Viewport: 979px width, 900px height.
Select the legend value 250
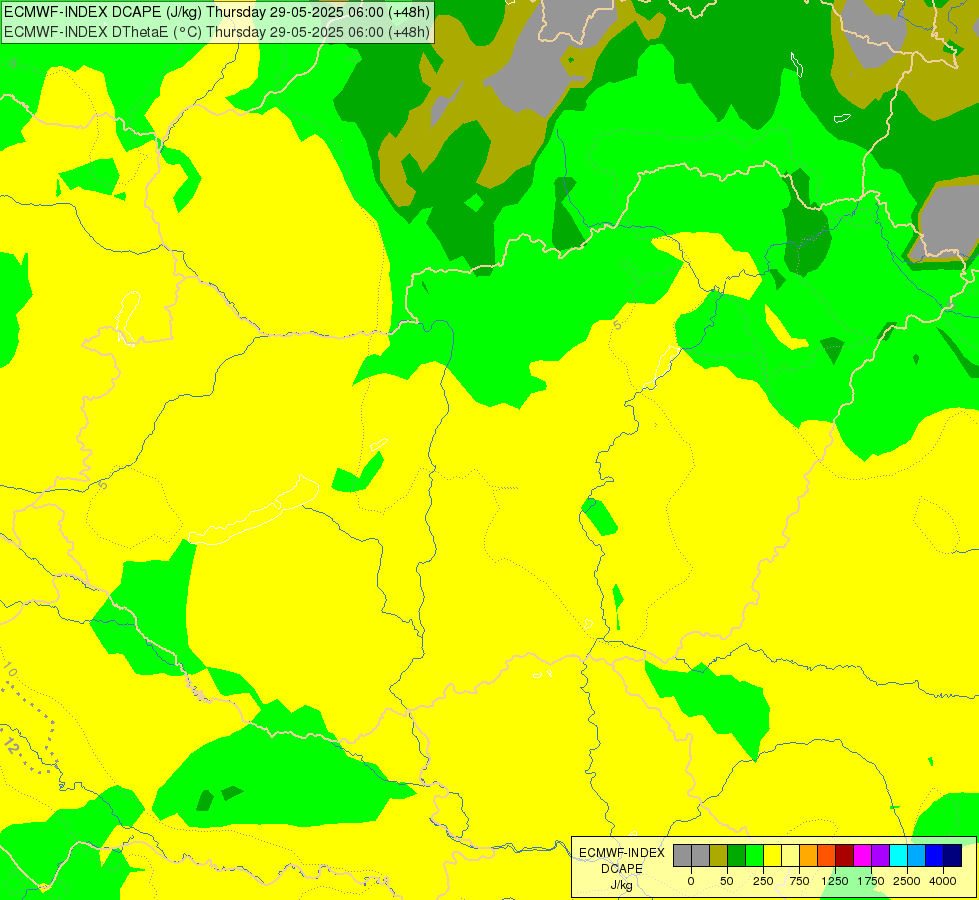tap(763, 881)
